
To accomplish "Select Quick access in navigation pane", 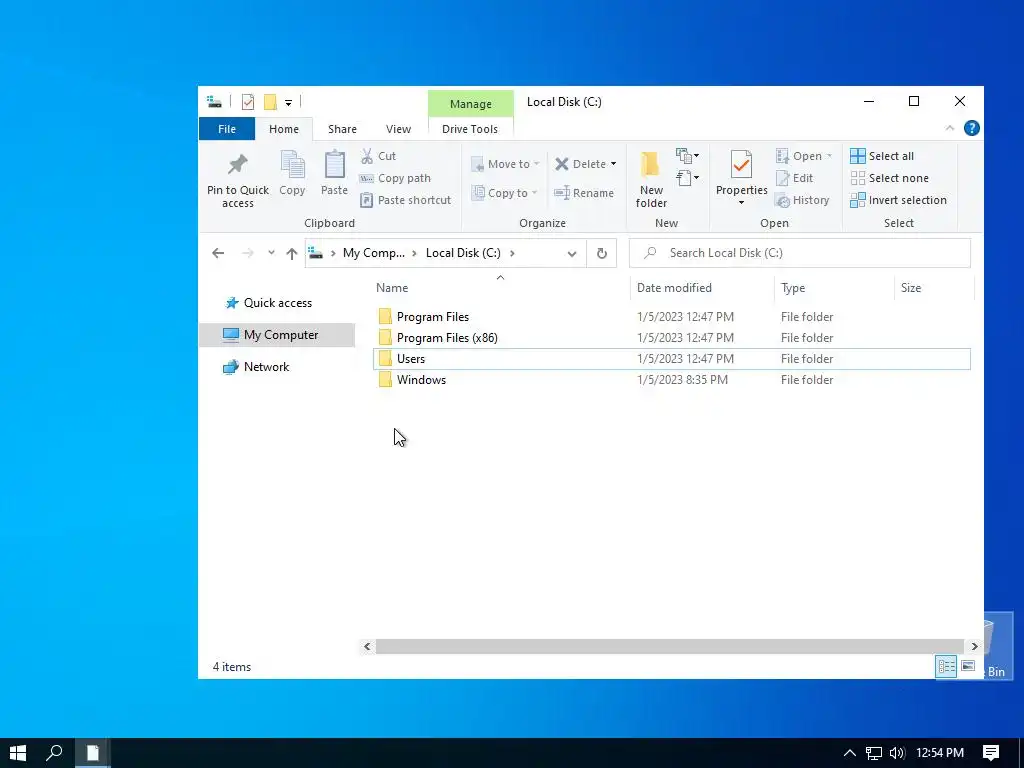I will tap(278, 303).
